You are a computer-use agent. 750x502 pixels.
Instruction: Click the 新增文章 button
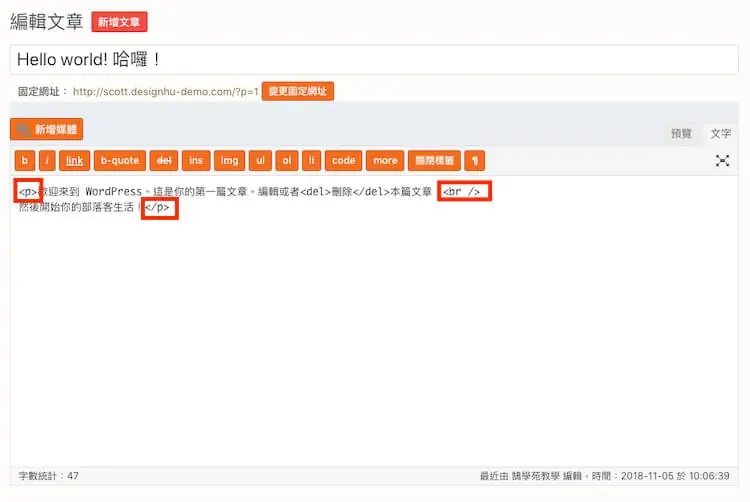[x=119, y=22]
